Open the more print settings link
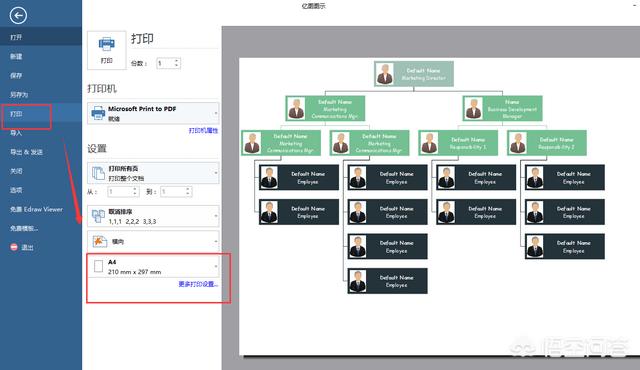 tap(198, 284)
